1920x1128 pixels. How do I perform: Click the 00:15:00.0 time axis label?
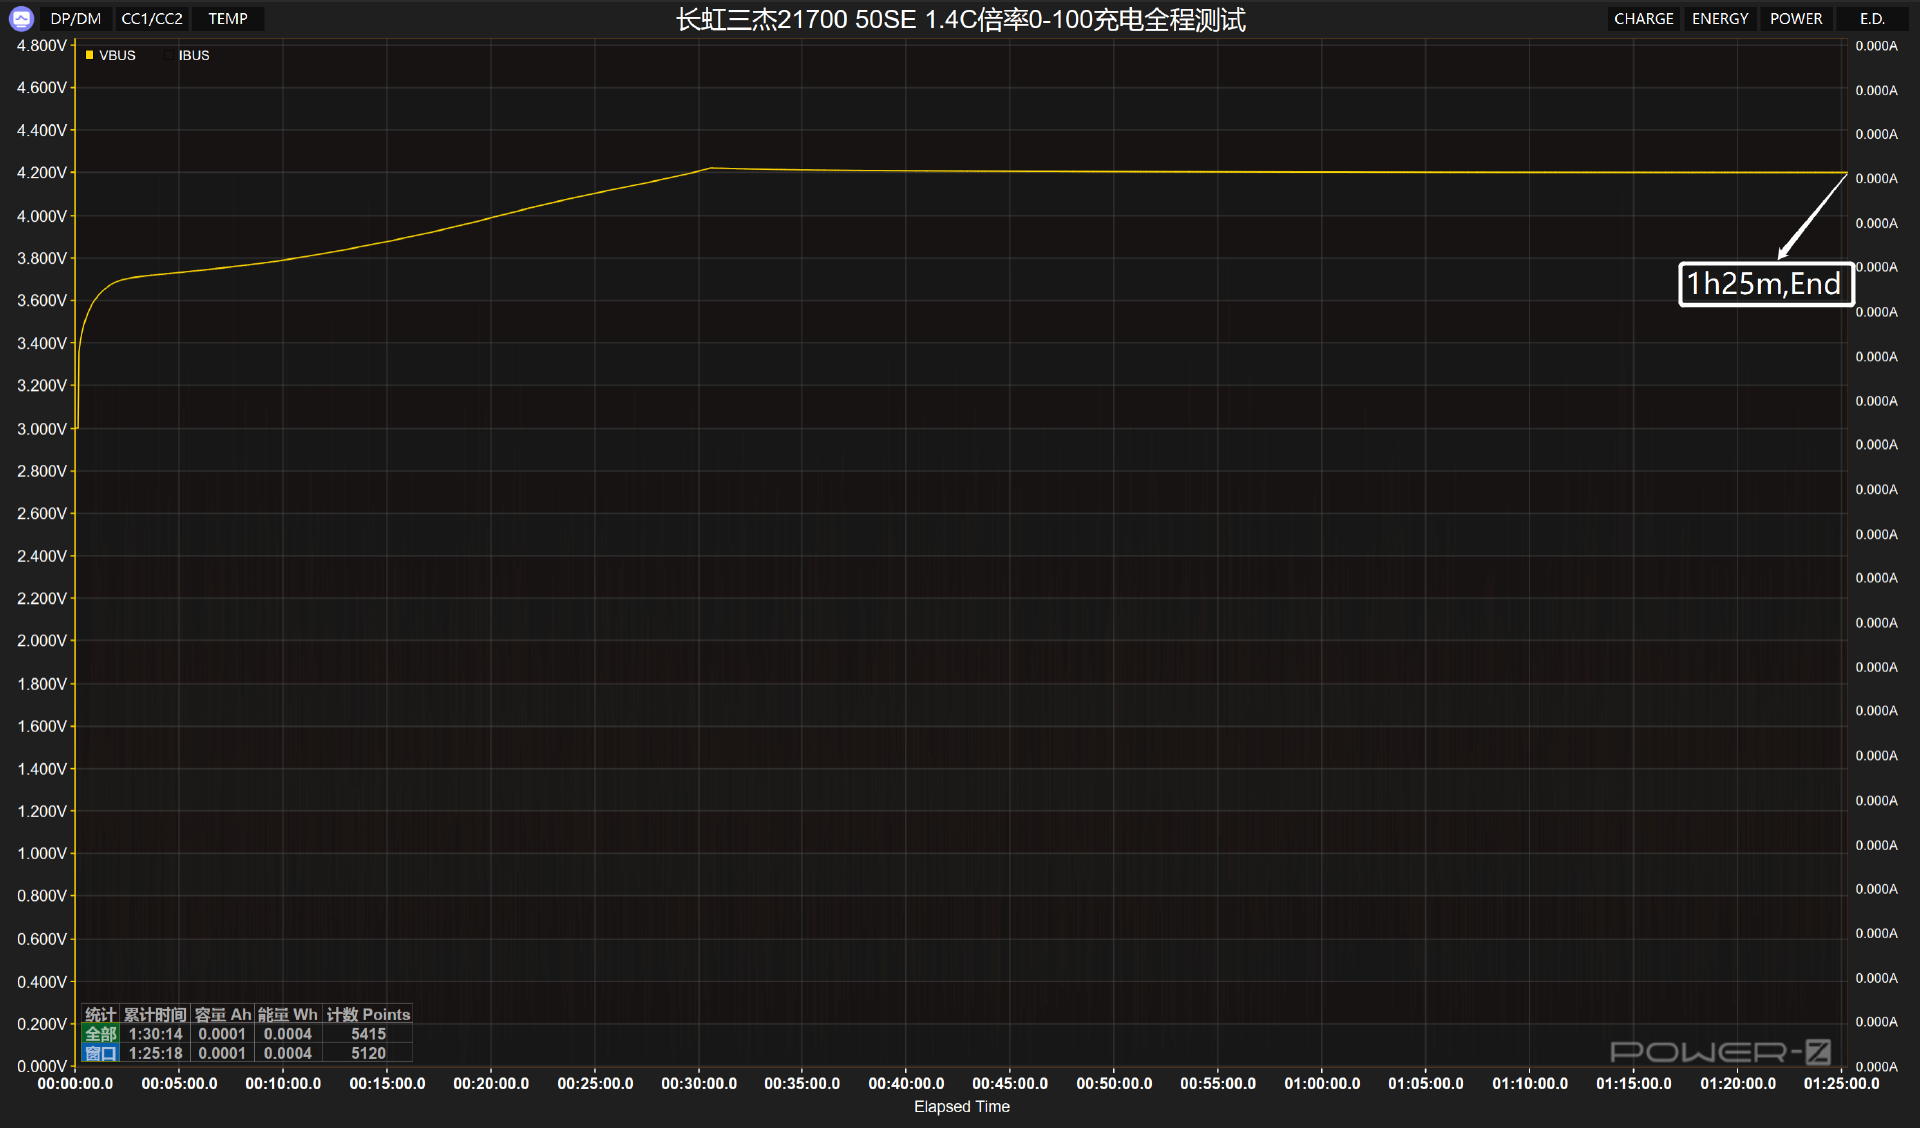click(387, 1084)
